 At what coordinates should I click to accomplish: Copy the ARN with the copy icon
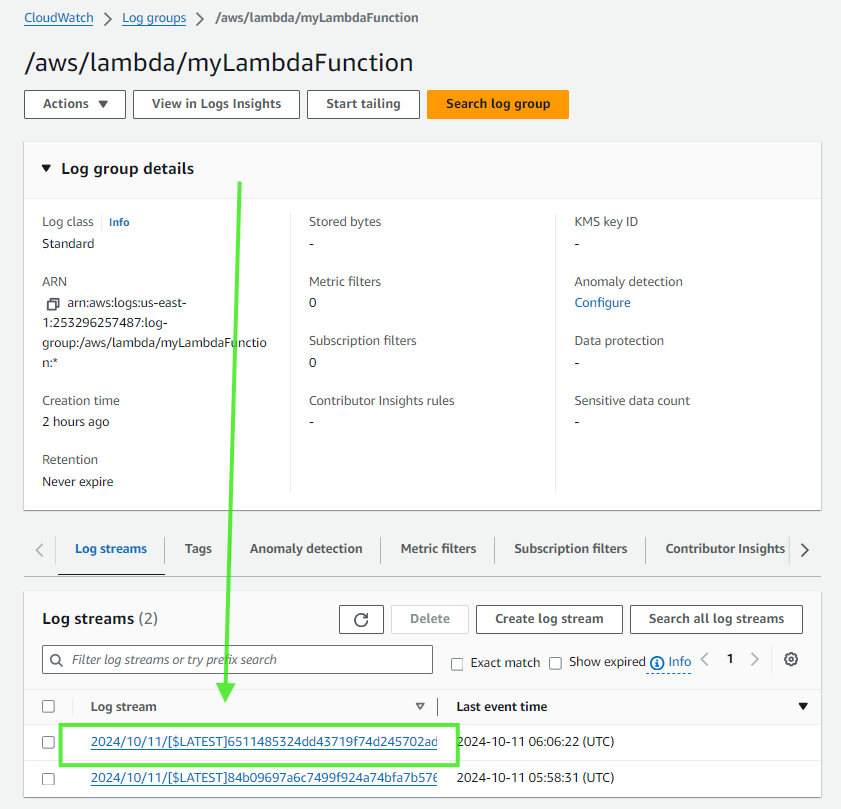(53, 303)
